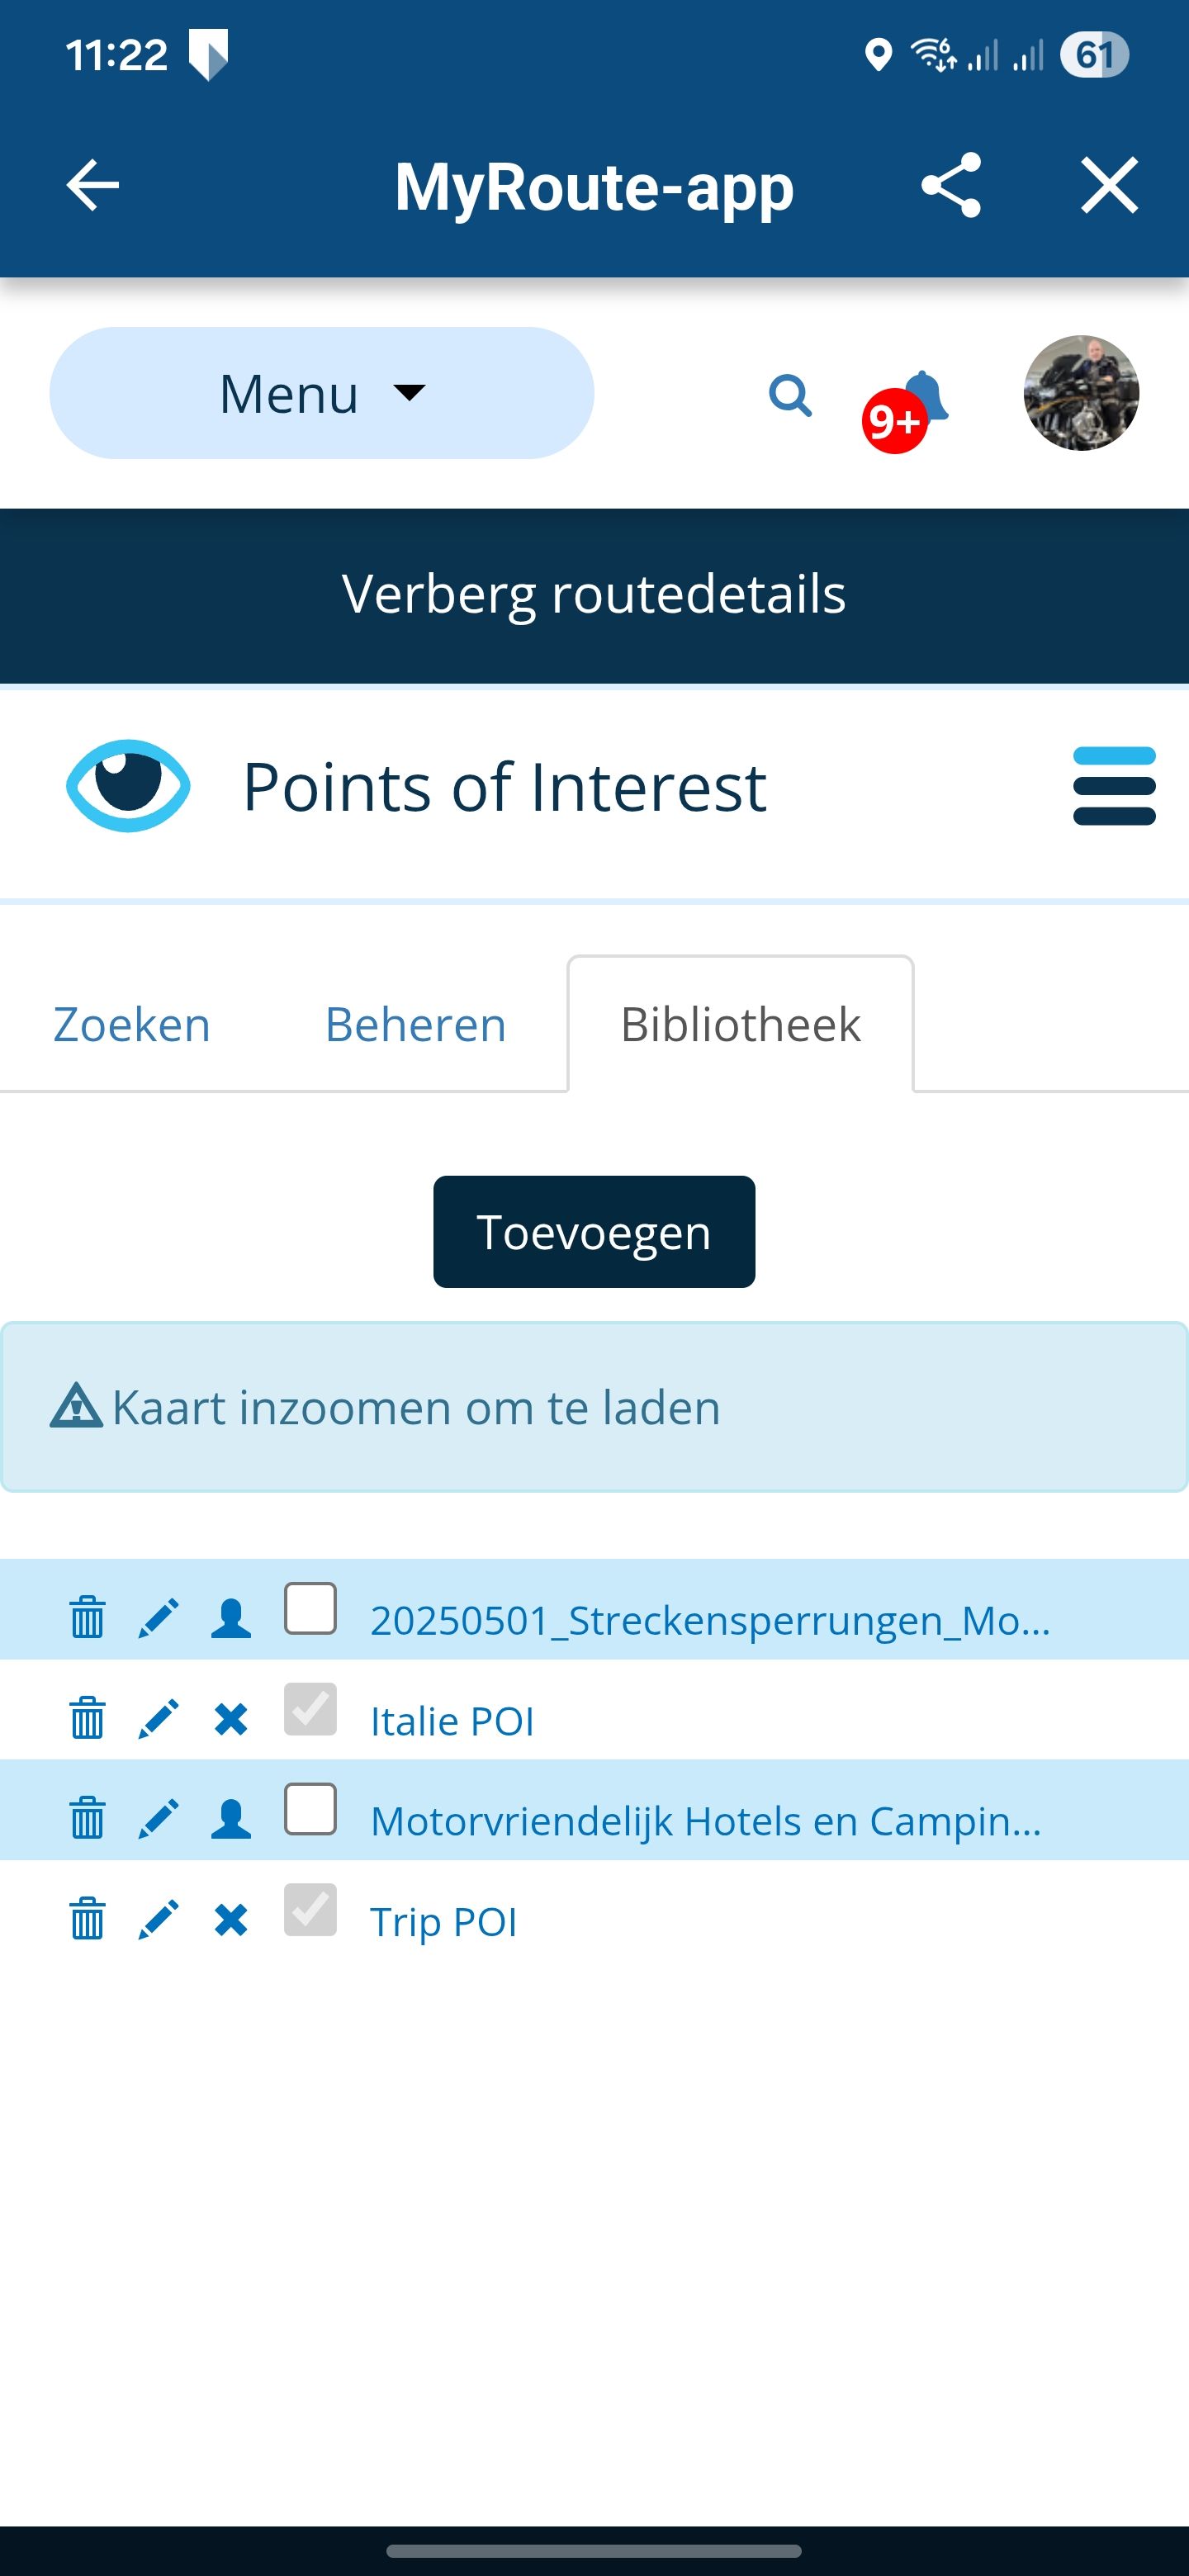
Task: Toggle the Italie POI checkbox
Action: 310,1709
